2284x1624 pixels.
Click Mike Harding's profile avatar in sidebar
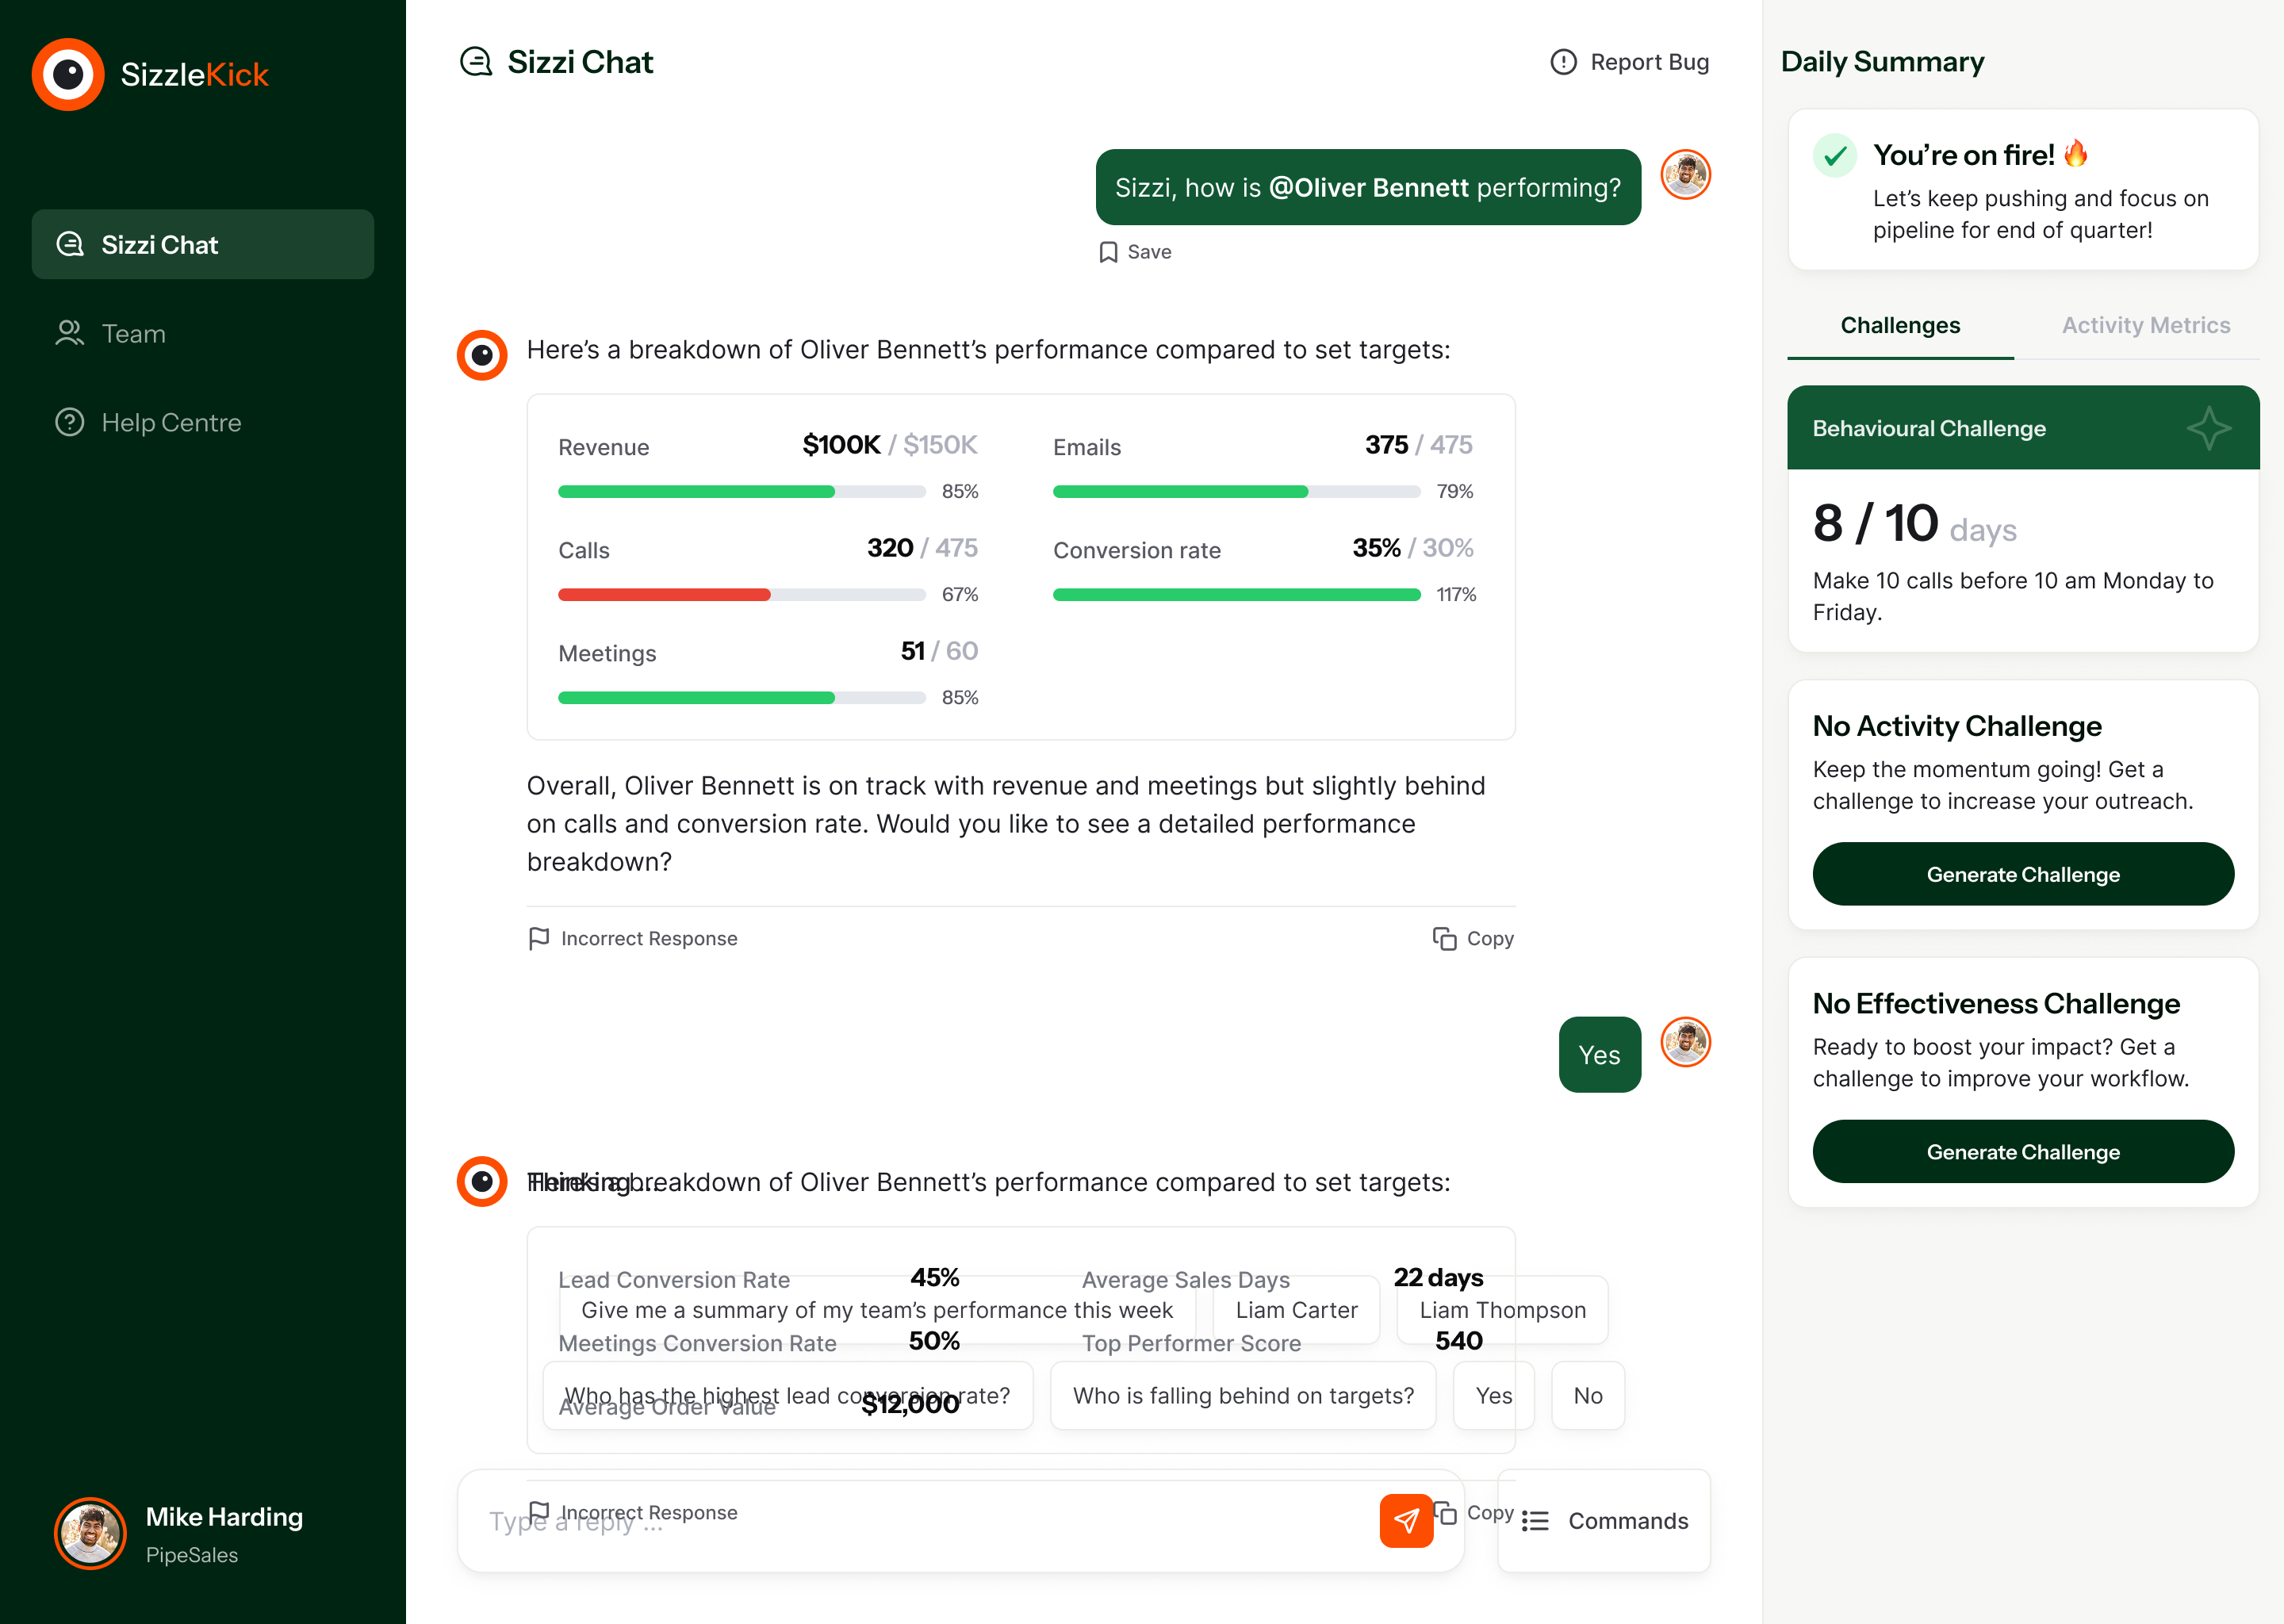[x=90, y=1533]
